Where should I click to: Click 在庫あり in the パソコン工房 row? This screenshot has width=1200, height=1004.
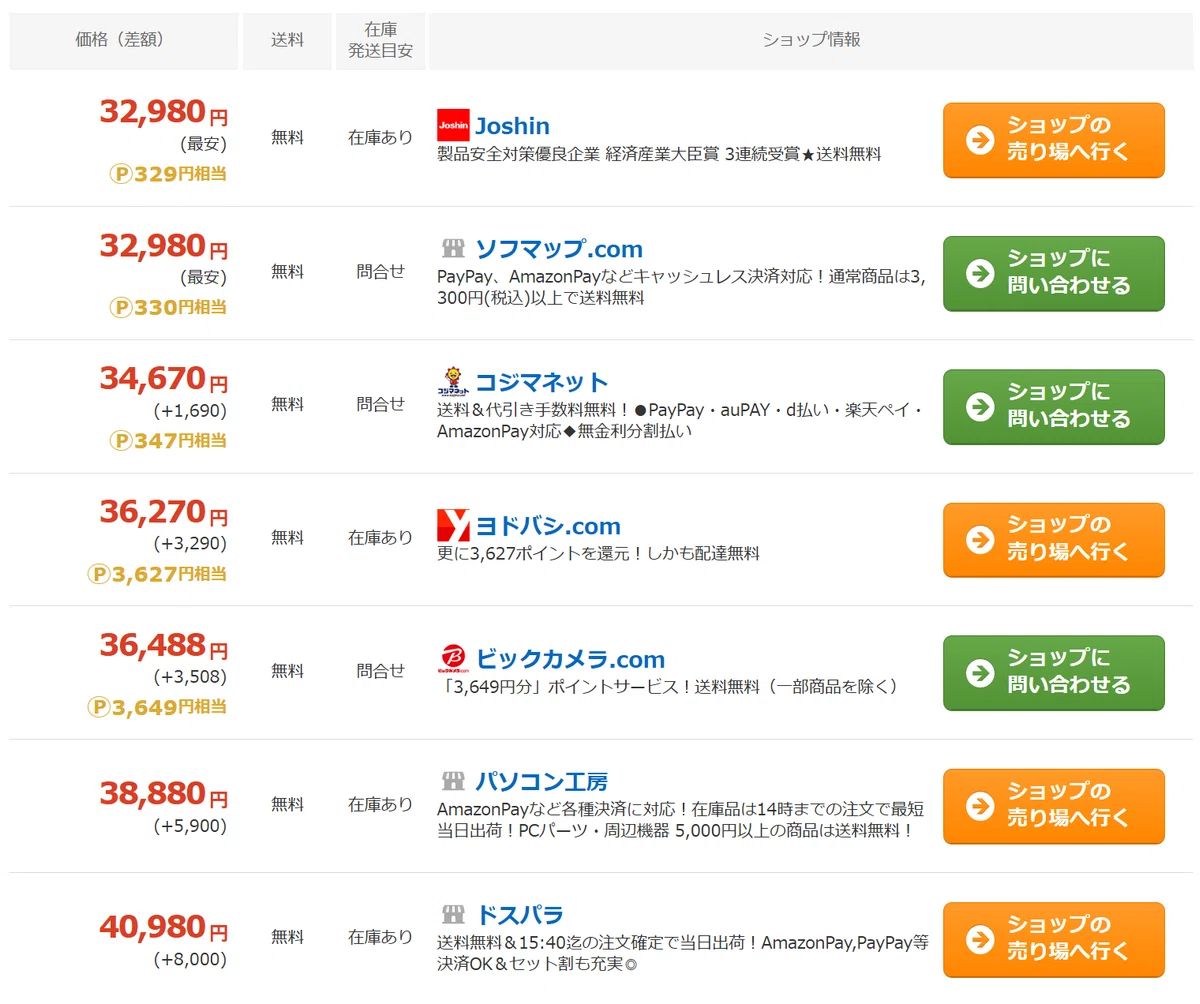point(380,804)
